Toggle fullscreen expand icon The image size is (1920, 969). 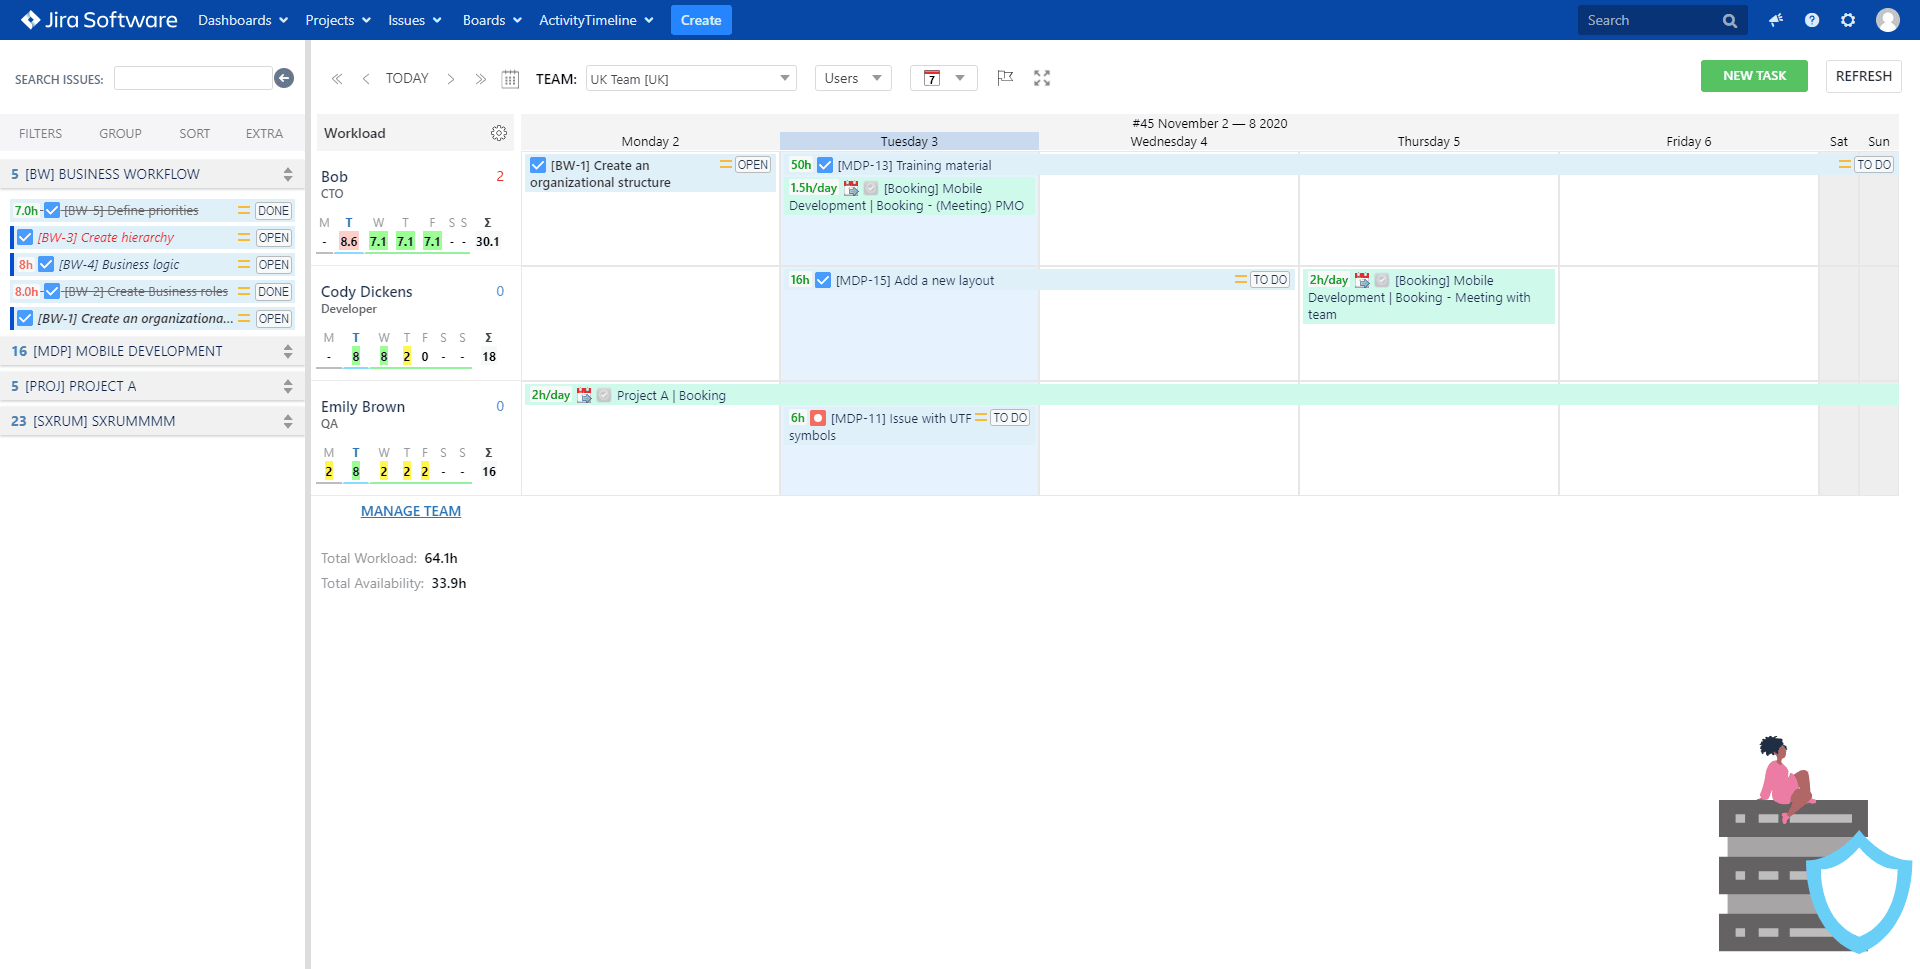click(1042, 78)
